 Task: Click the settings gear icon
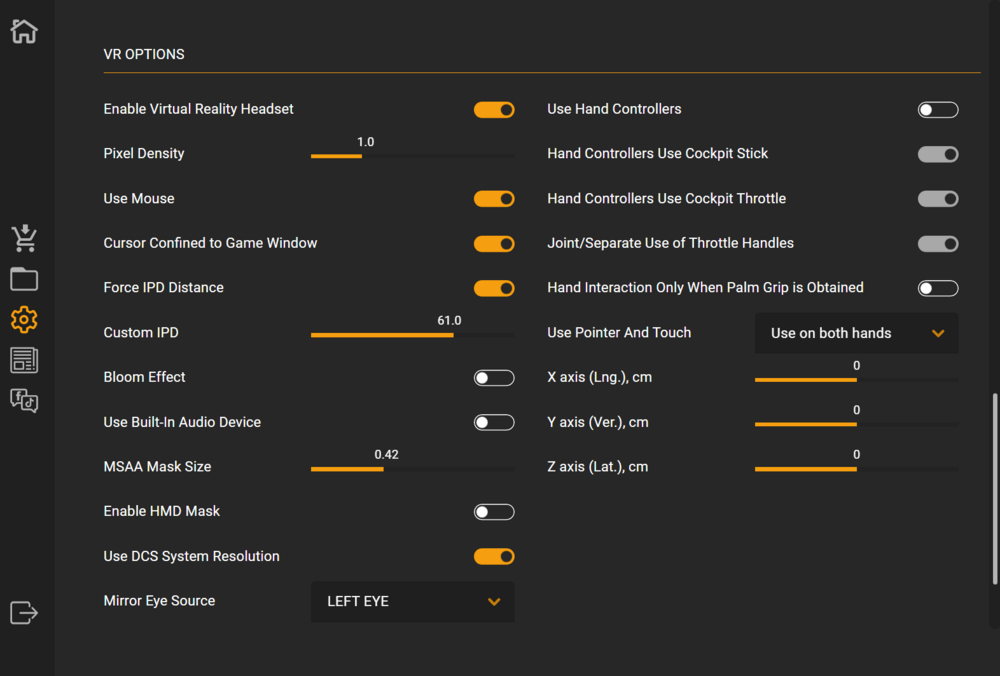tap(24, 320)
